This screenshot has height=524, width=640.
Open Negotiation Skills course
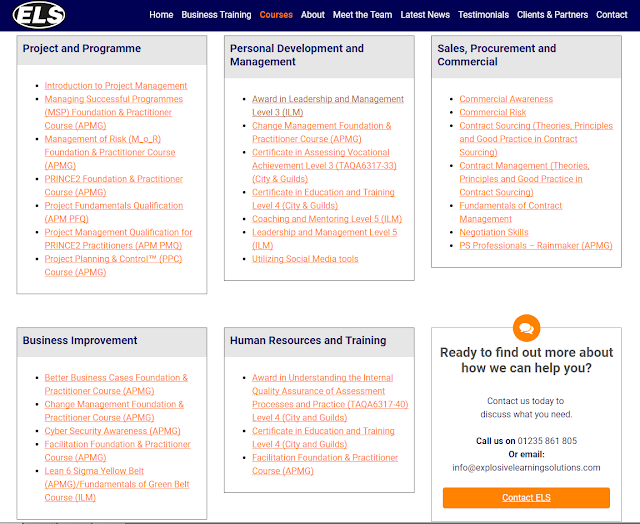point(494,232)
